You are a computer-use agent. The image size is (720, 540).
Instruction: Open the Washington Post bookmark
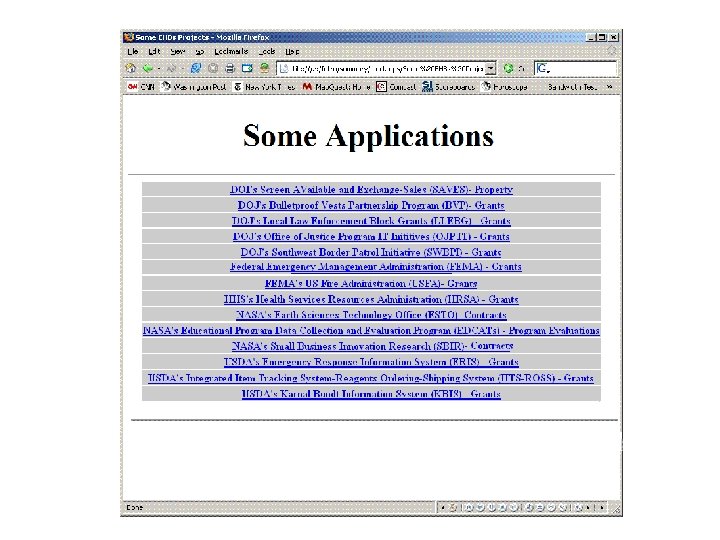(x=194, y=86)
